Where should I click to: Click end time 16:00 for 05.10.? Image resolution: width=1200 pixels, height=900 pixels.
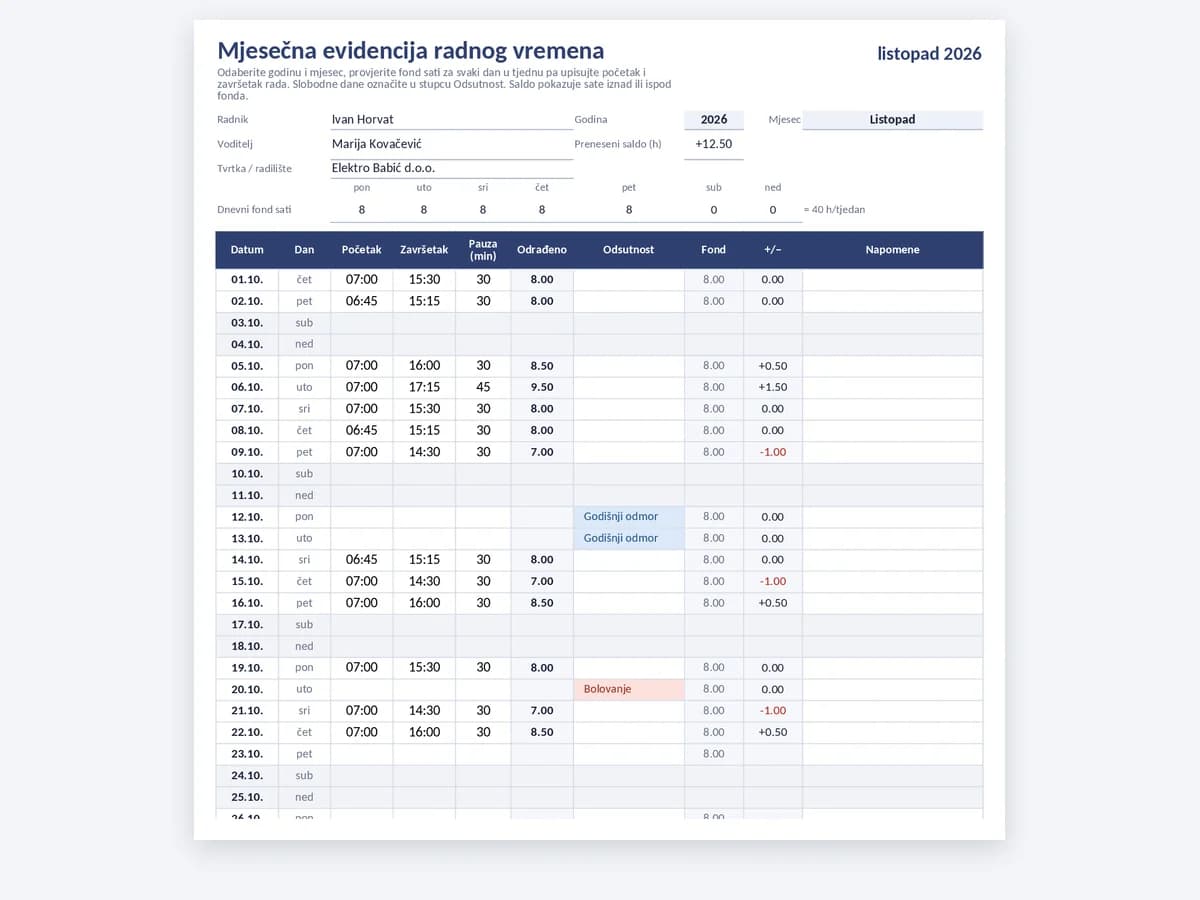(424, 366)
